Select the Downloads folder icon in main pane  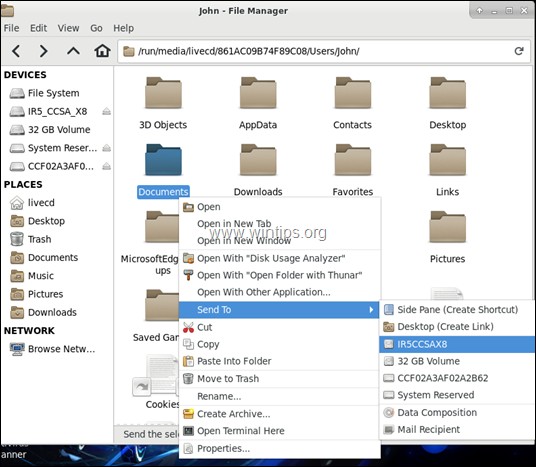click(x=258, y=160)
